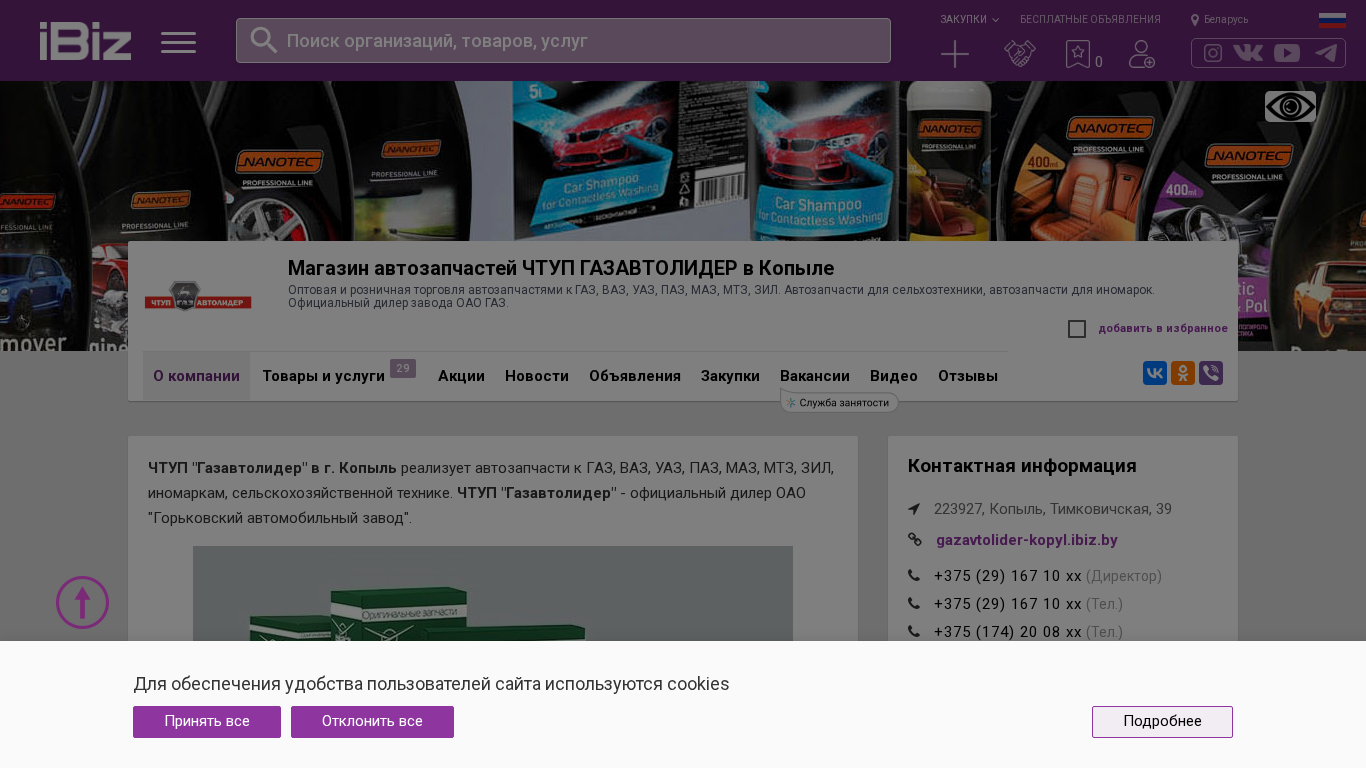Open favorites star bookmark icon
The image size is (1366, 768).
(1077, 54)
